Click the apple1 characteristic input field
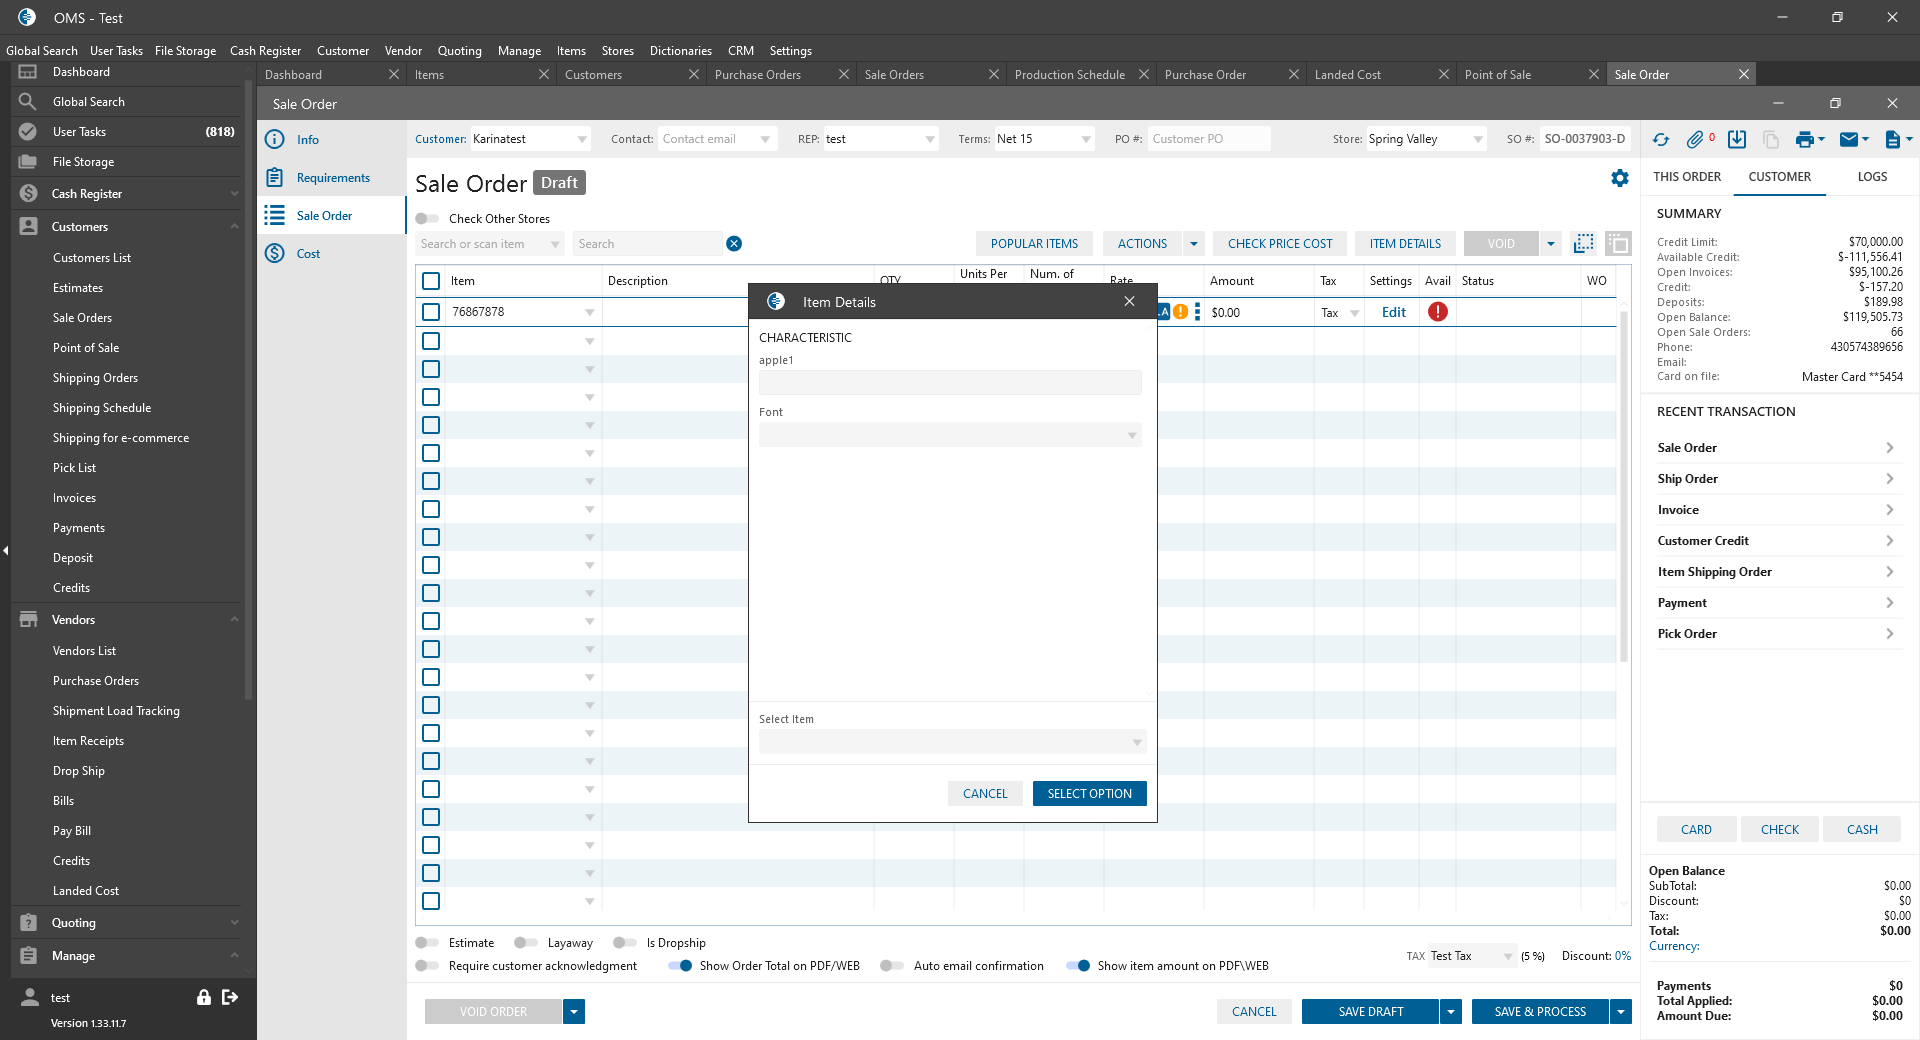The height and width of the screenshot is (1040, 1920). pyautogui.click(x=949, y=383)
